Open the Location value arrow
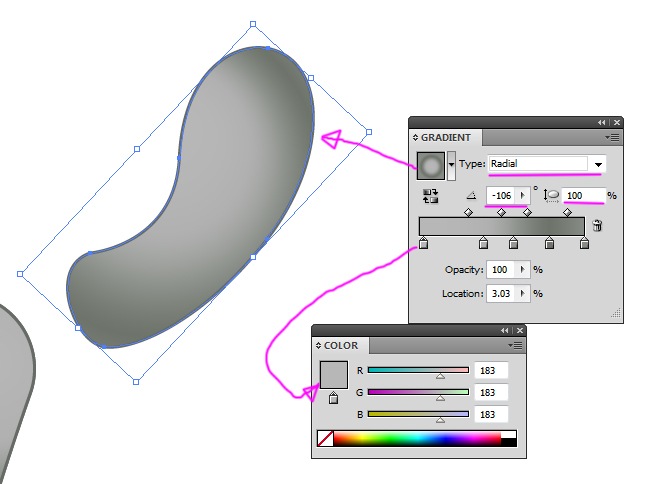650x484 pixels. pos(523,294)
